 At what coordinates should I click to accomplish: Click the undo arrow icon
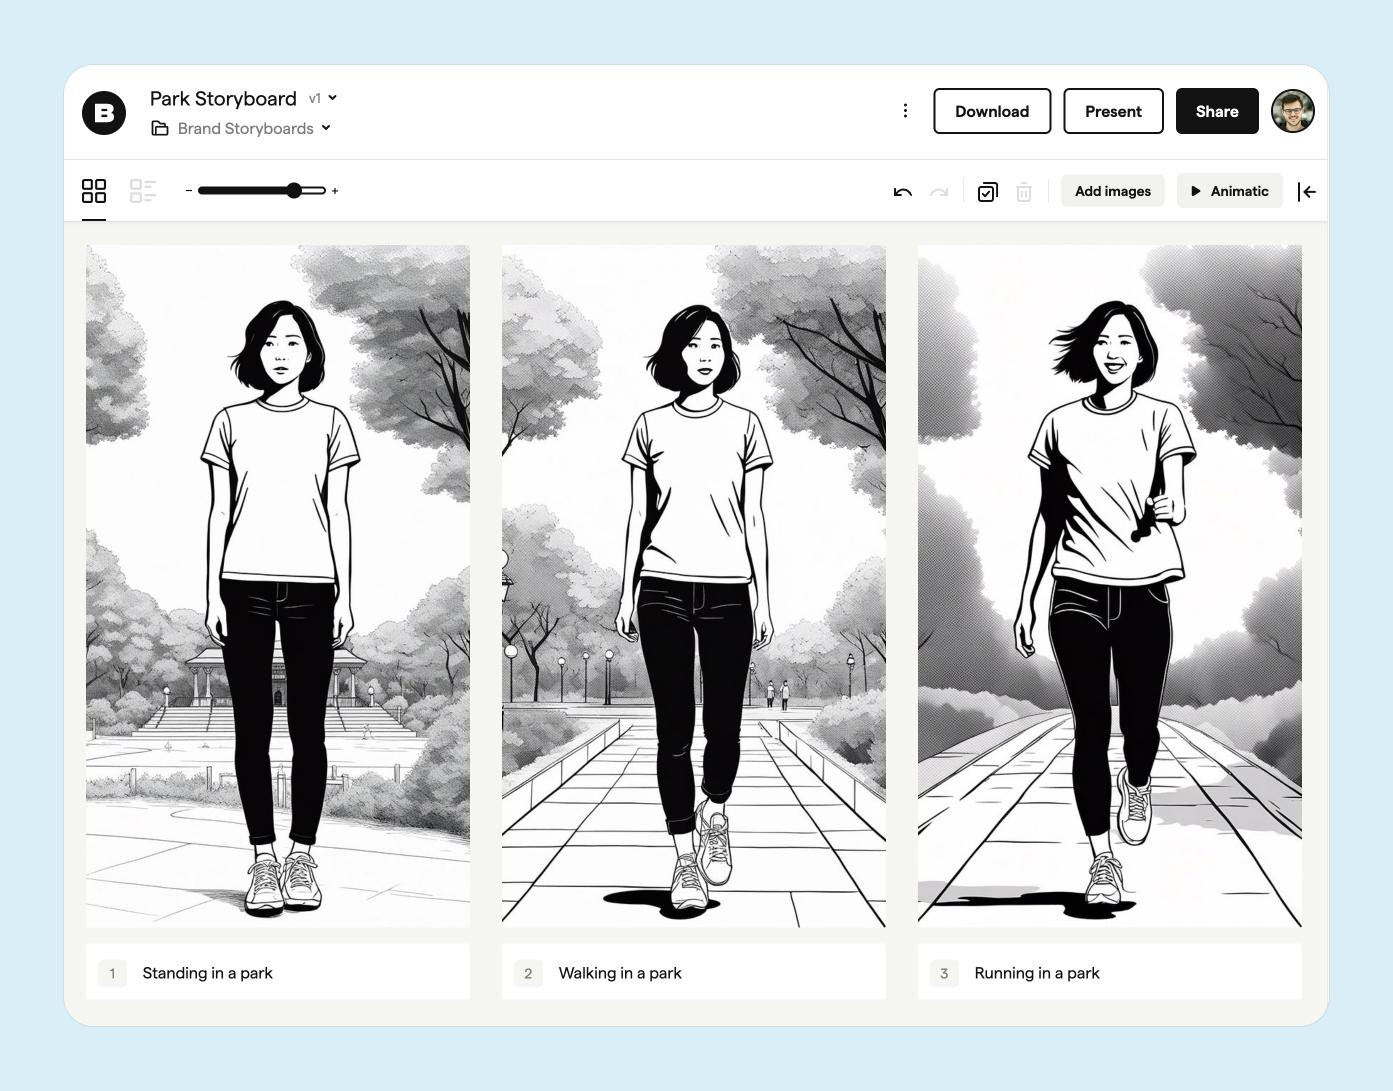coord(902,192)
